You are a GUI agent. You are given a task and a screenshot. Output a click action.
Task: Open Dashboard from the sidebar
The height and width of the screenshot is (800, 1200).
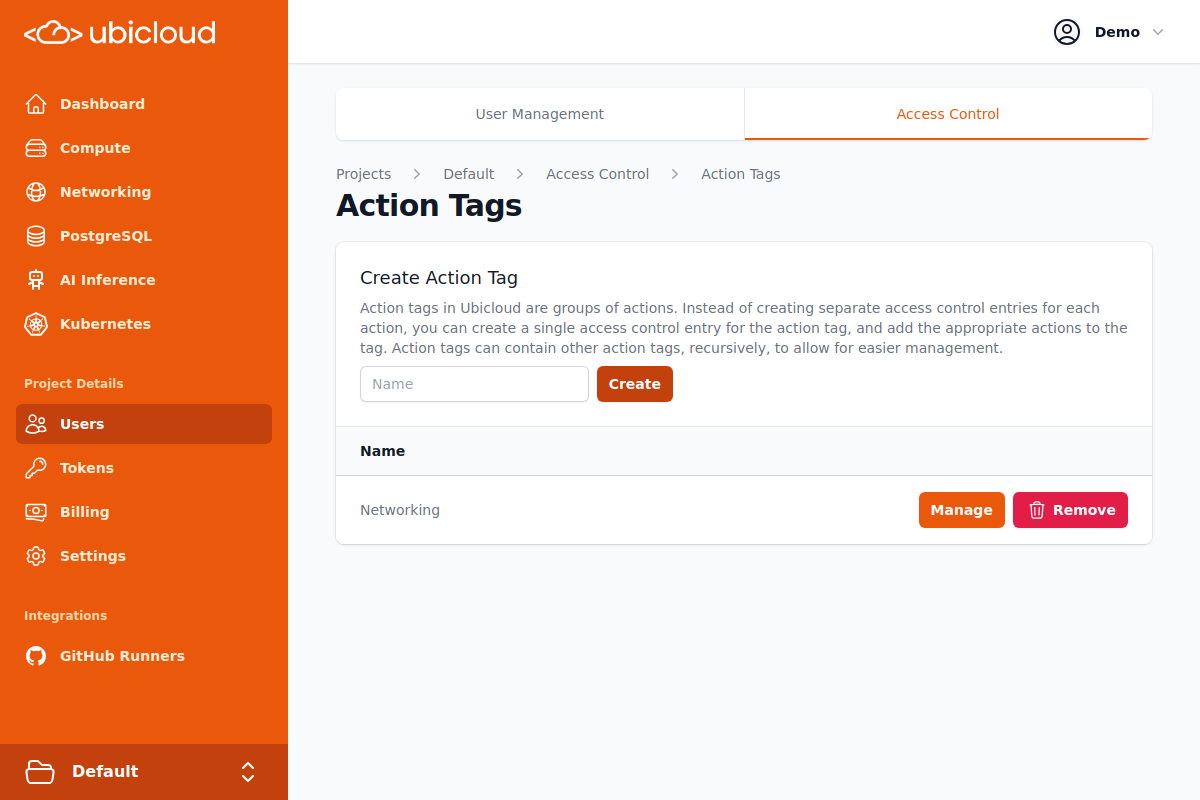click(x=144, y=104)
